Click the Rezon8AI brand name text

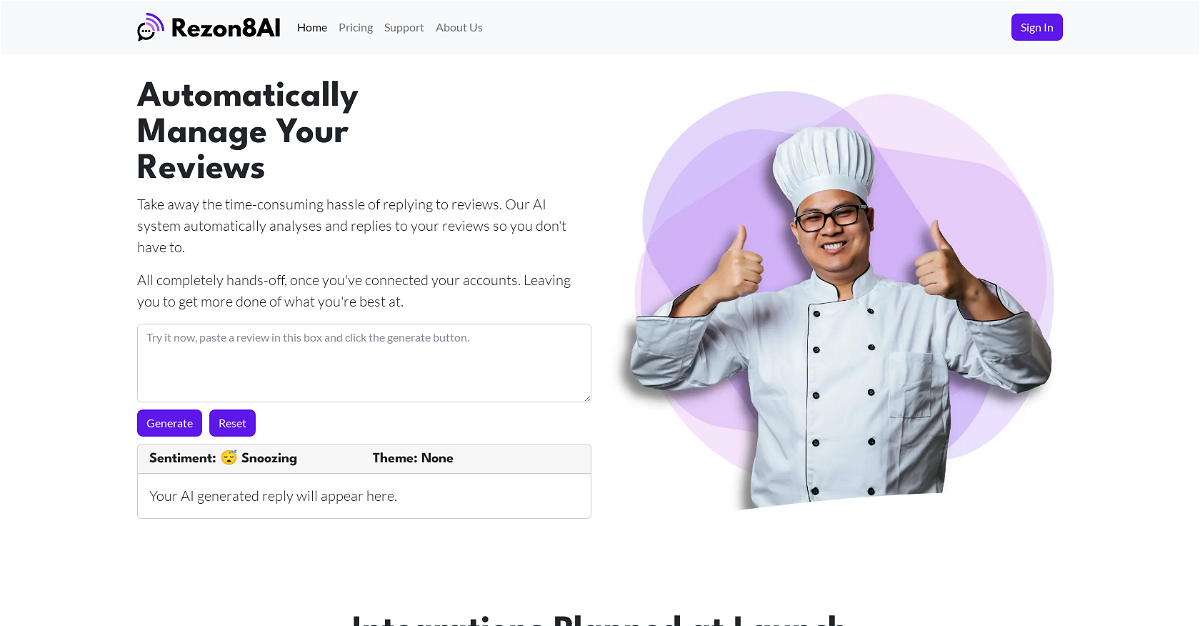[226, 28]
